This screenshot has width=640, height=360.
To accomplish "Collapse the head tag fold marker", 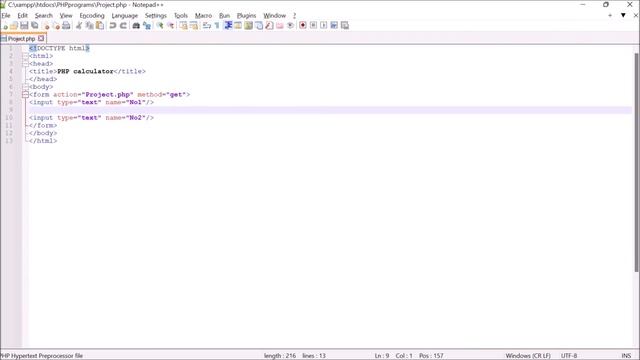I will [25, 64].
